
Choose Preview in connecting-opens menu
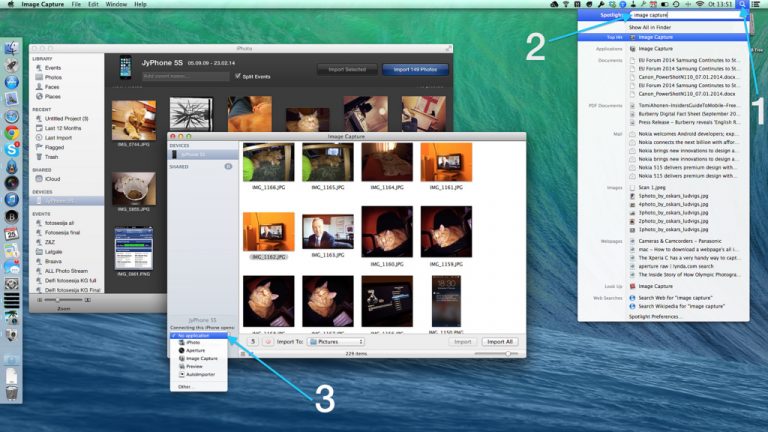click(199, 366)
